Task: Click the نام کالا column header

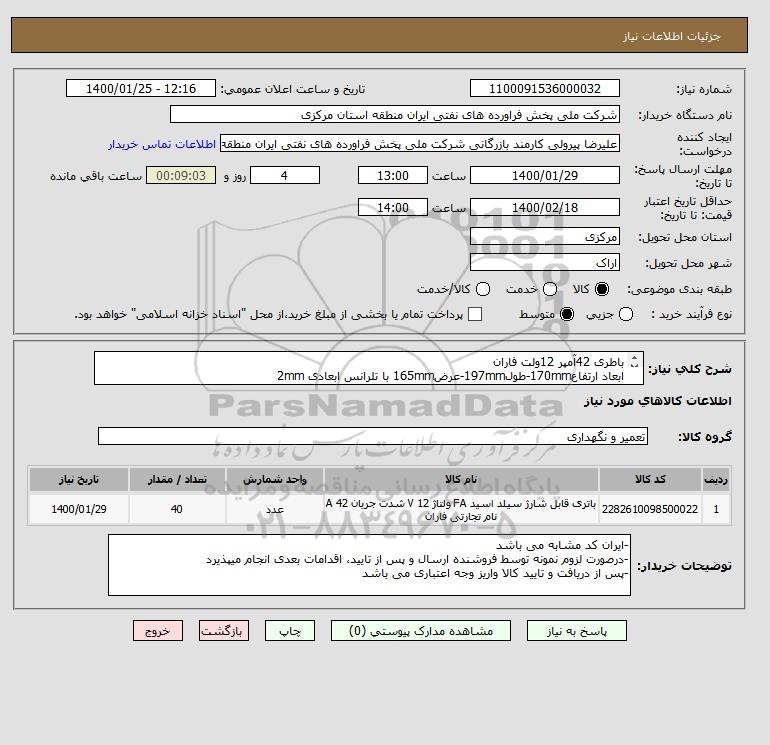Action: [461, 479]
